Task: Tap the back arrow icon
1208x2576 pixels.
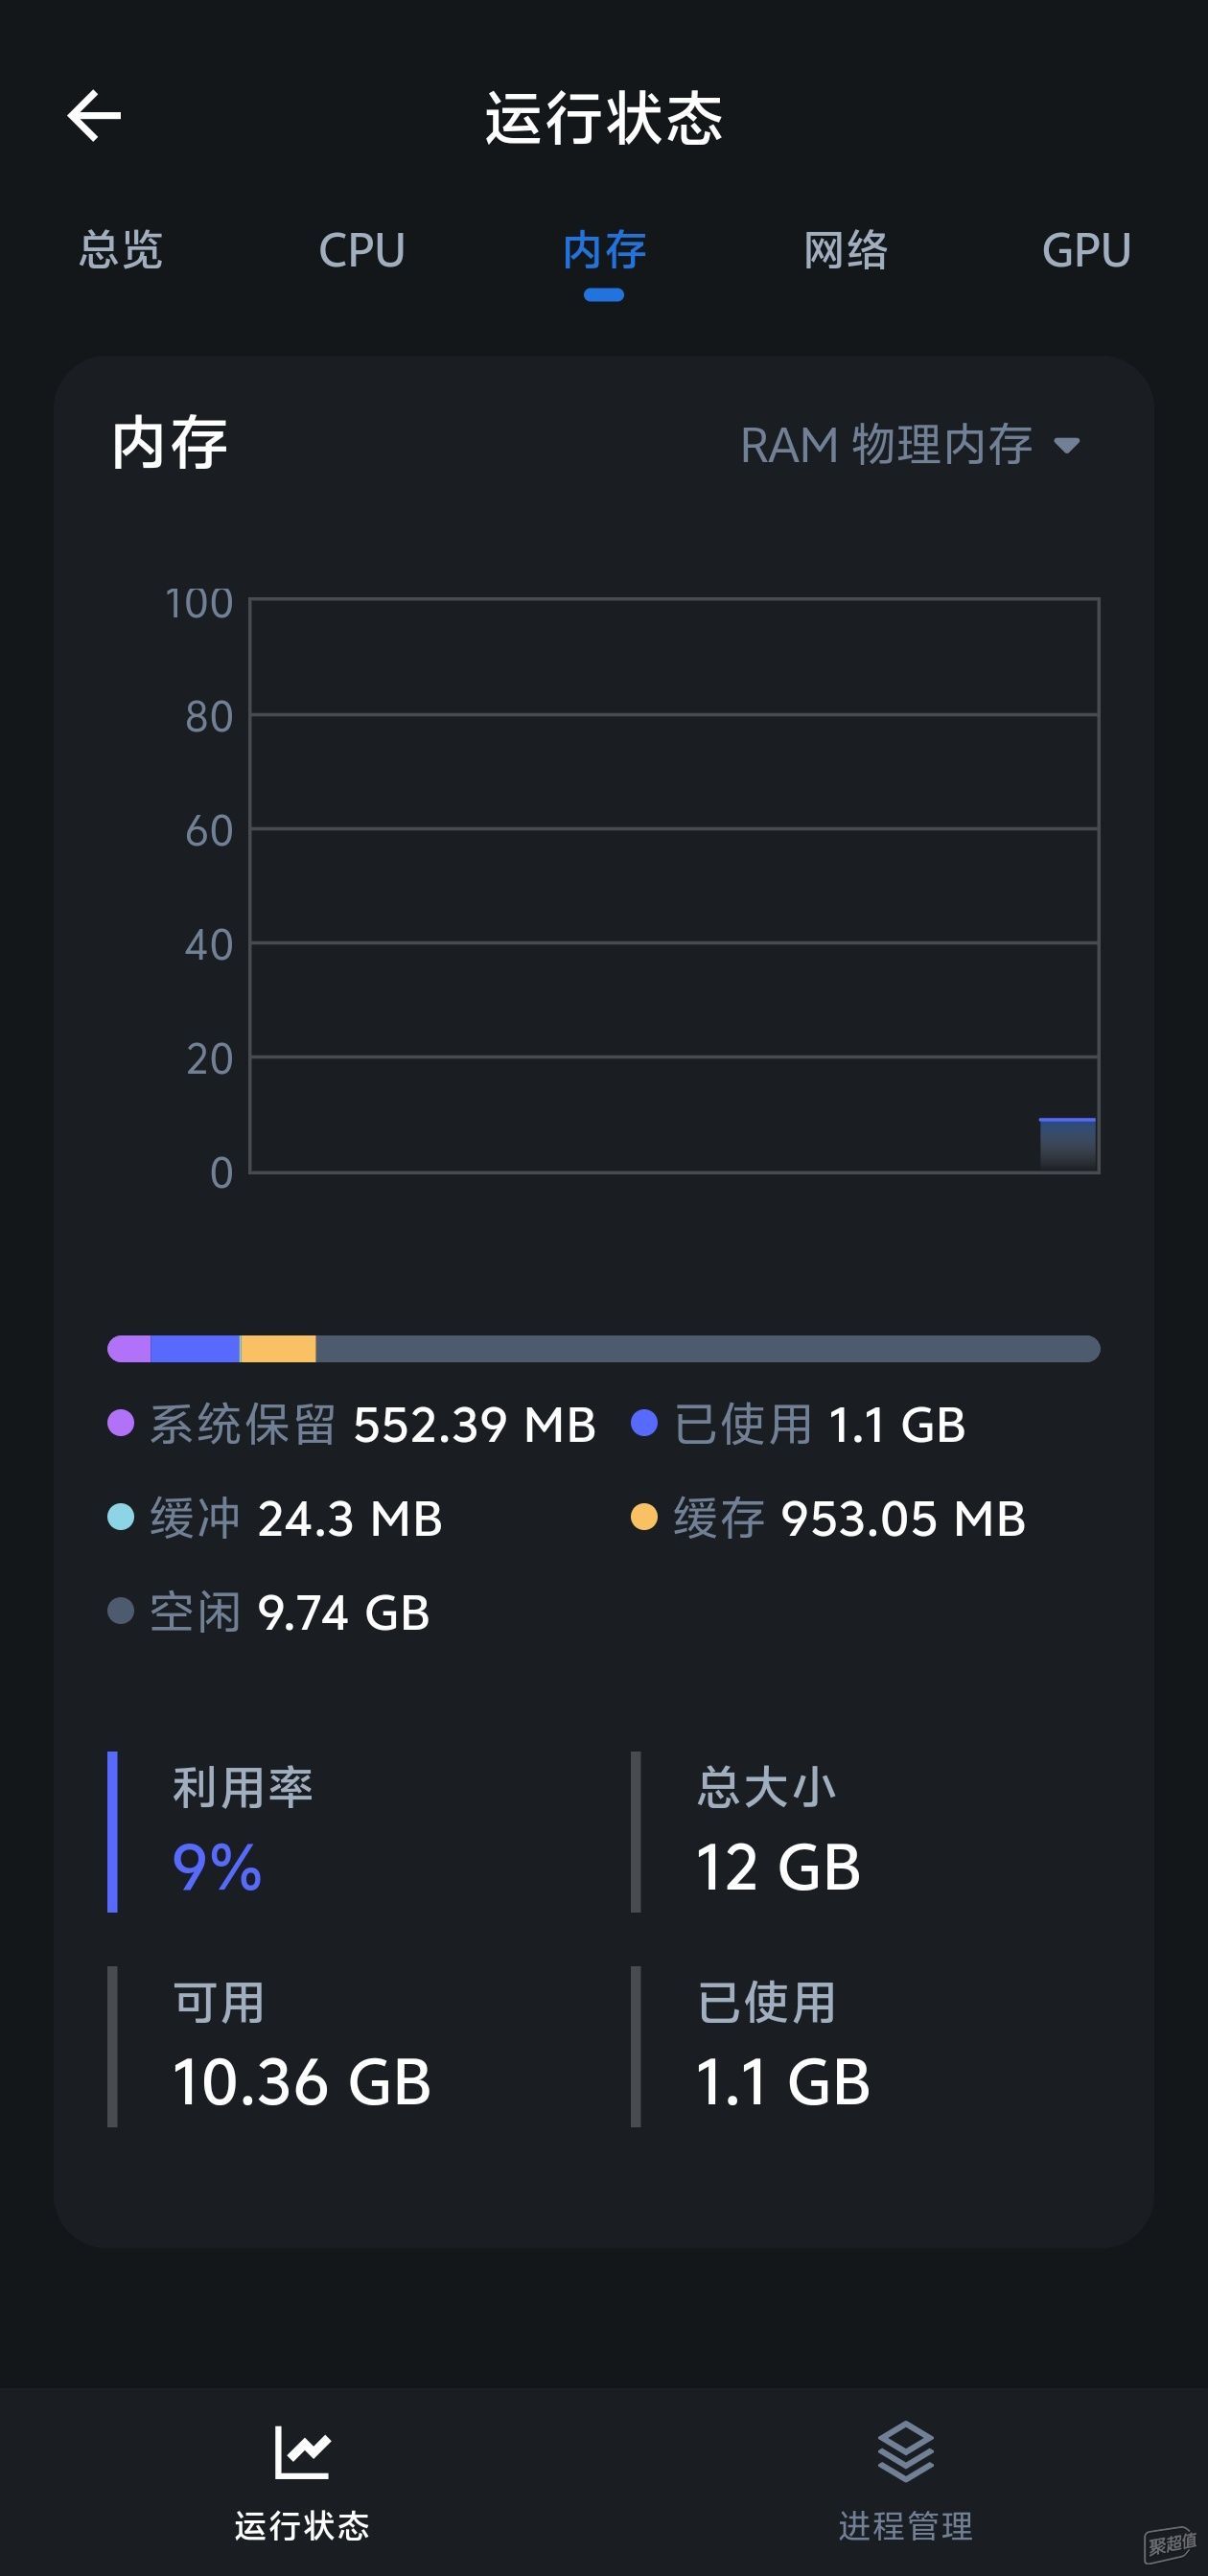Action: 94,116
